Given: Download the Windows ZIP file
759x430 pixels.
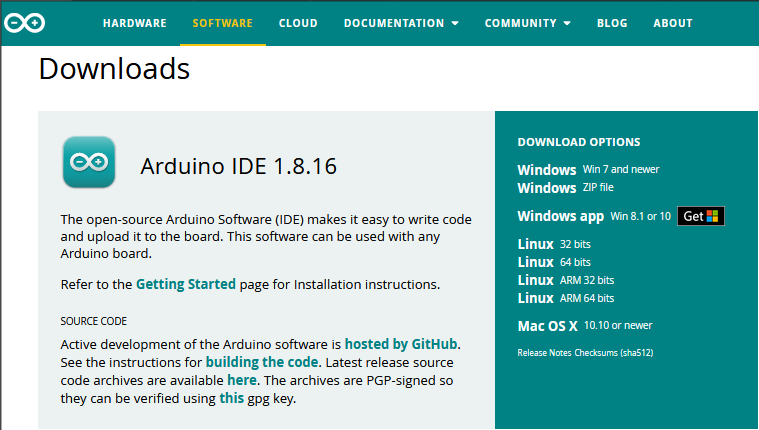Looking at the screenshot, I should pyautogui.click(x=565, y=187).
